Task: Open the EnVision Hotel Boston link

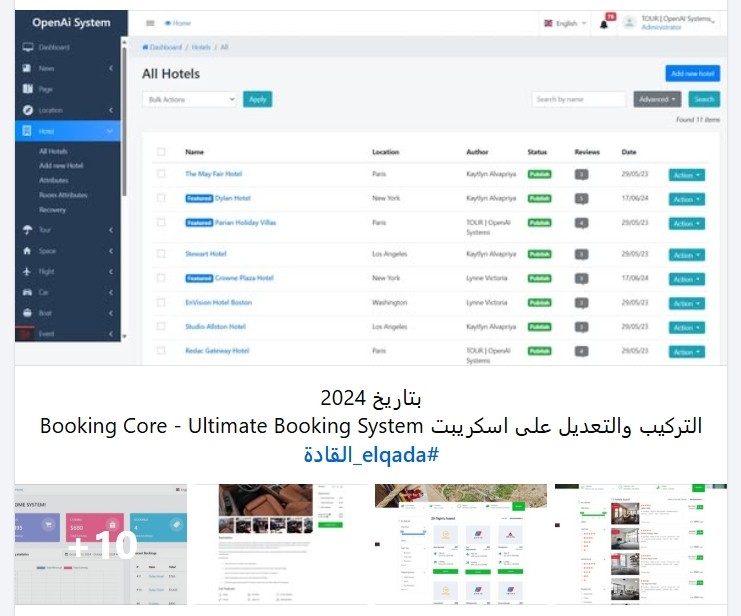Action: 218,302
